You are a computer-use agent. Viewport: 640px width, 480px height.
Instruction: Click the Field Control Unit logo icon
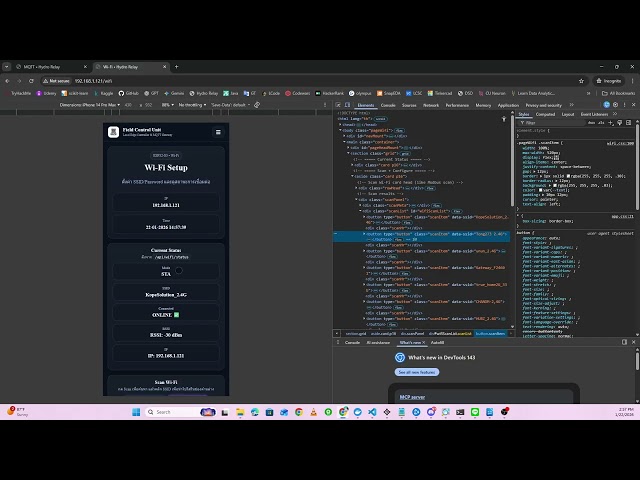114,132
